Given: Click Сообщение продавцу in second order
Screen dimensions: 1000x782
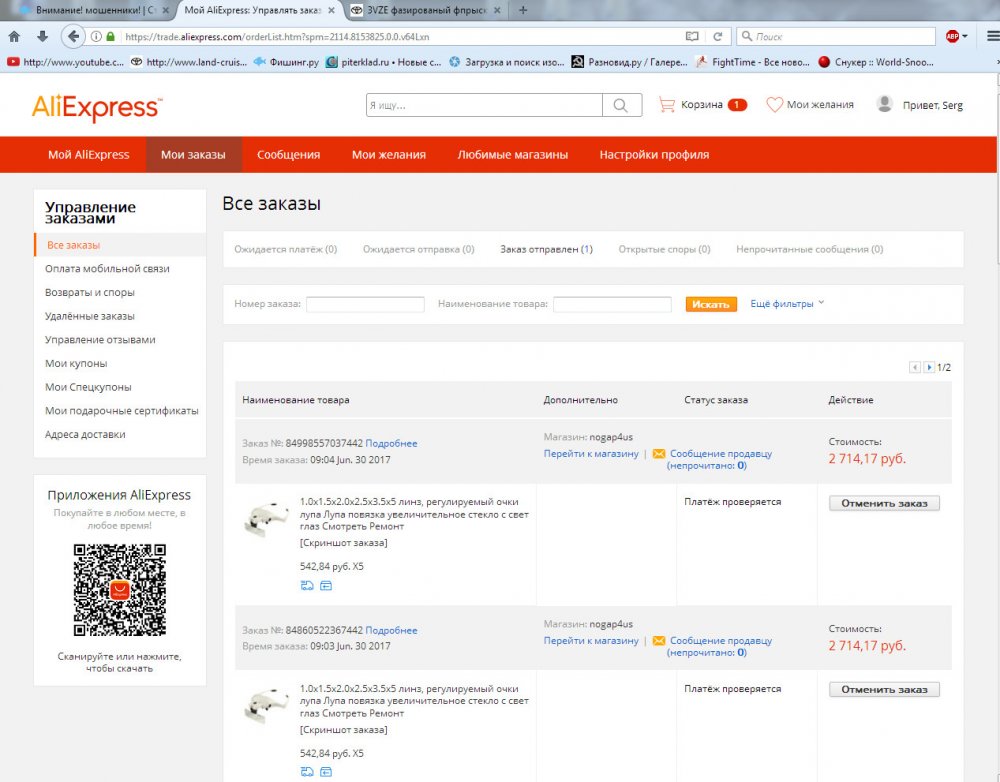Looking at the screenshot, I should pyautogui.click(x=721, y=640).
